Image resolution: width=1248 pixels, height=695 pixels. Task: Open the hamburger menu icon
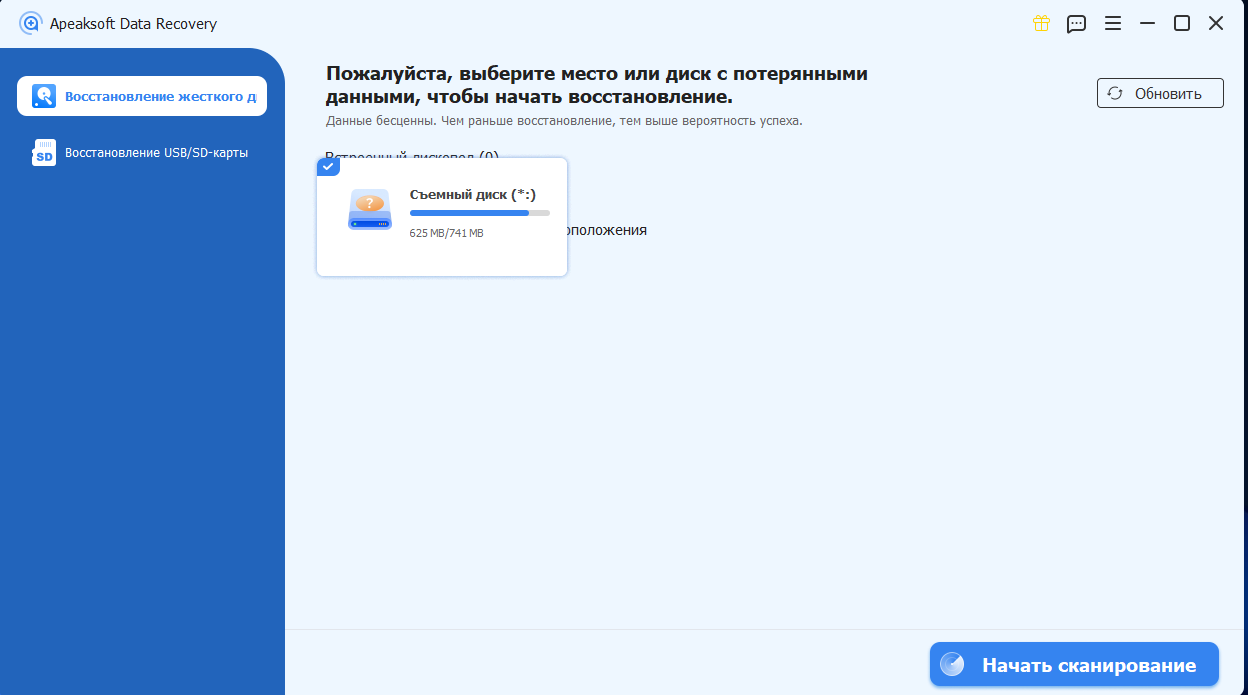pos(1113,23)
